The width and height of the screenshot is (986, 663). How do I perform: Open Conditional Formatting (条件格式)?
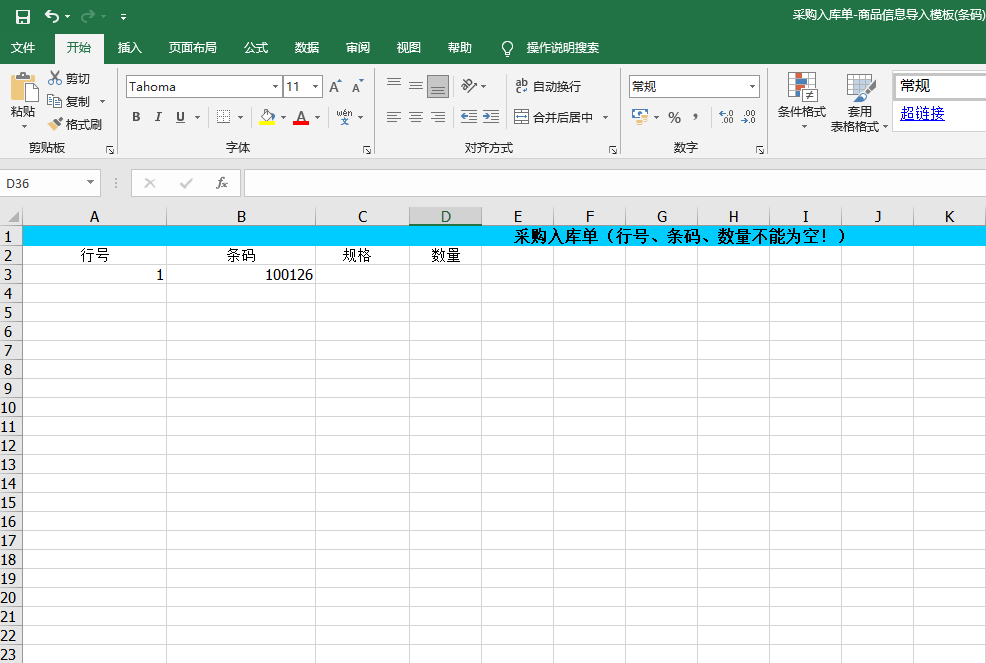(802, 100)
